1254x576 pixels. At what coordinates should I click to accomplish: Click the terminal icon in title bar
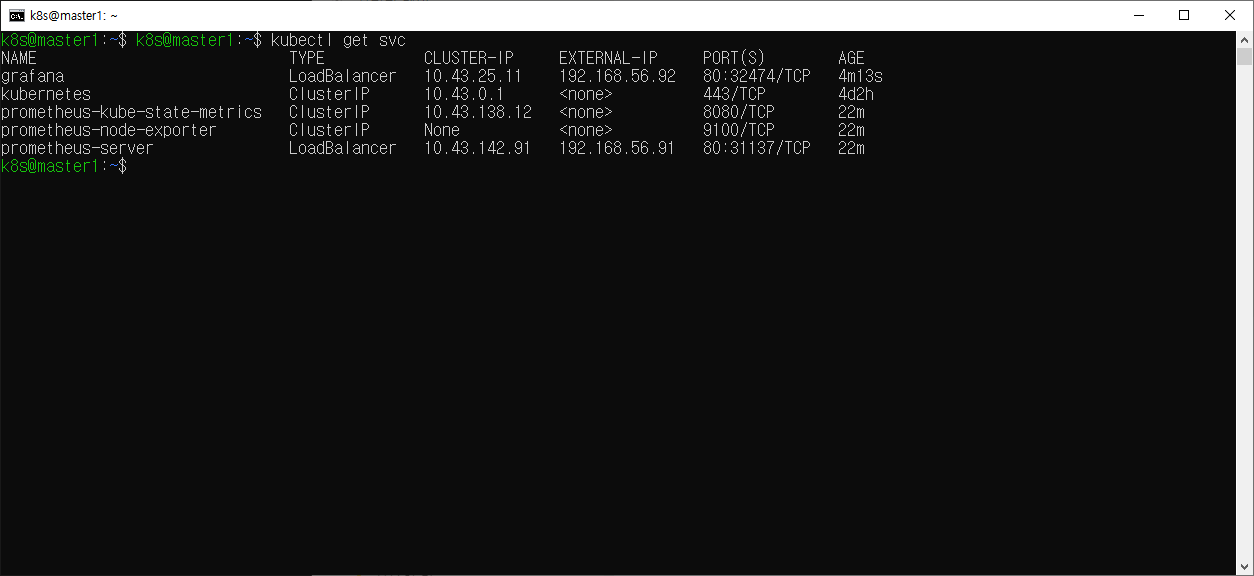[x=17, y=15]
